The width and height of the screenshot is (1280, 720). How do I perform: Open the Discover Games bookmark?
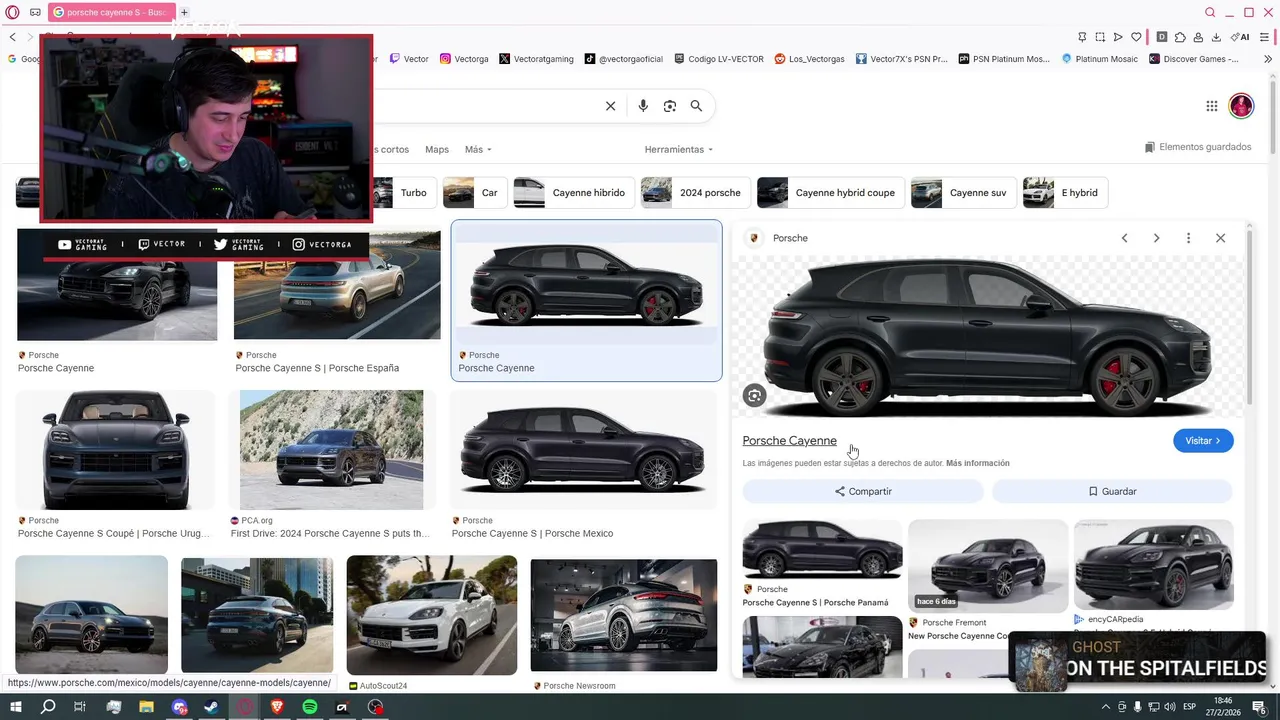pyautogui.click(x=1194, y=59)
